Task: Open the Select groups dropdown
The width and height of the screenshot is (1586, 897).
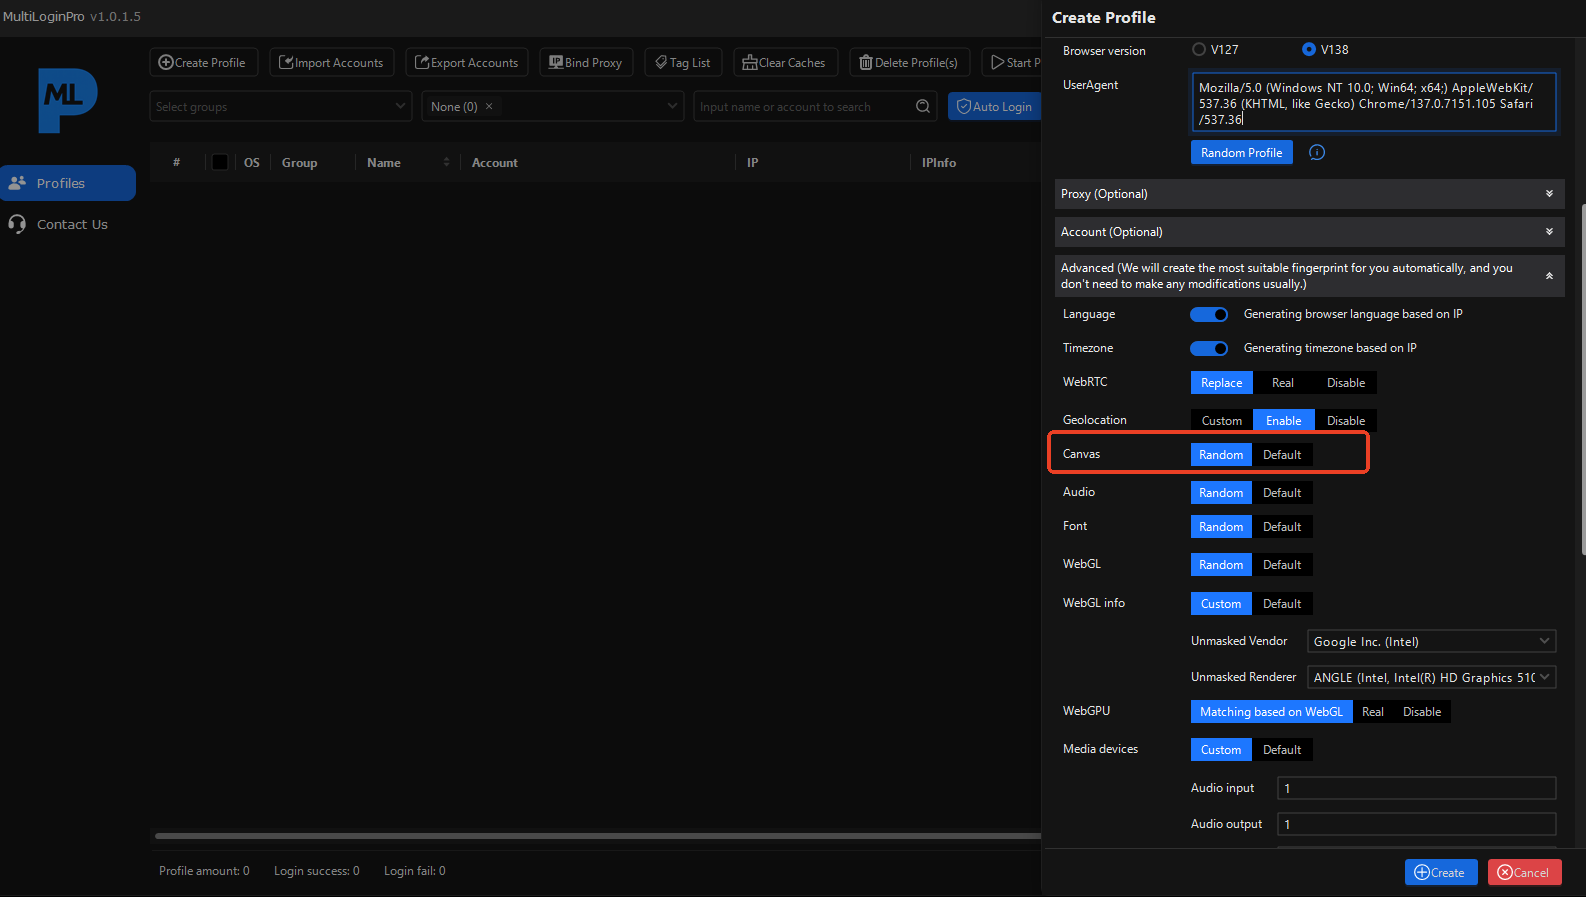Action: click(281, 106)
